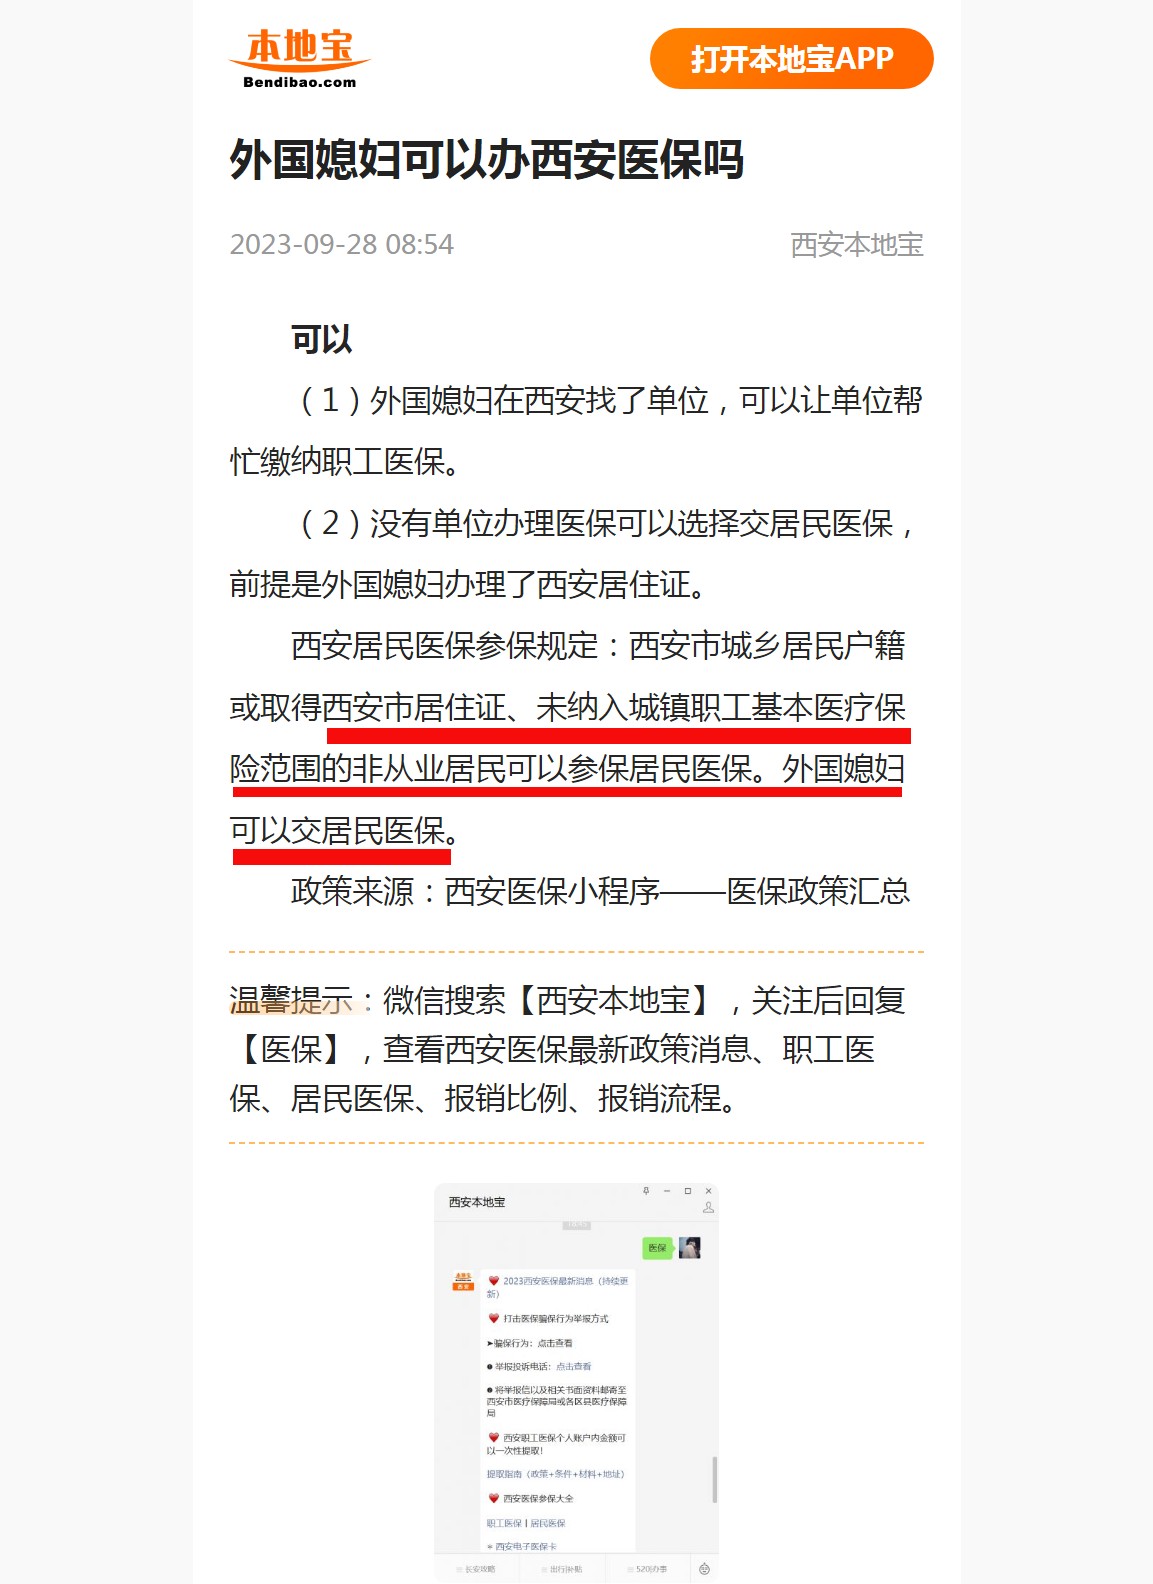Click the 西安本地宝 source label
The image size is (1153, 1584).
pos(856,244)
